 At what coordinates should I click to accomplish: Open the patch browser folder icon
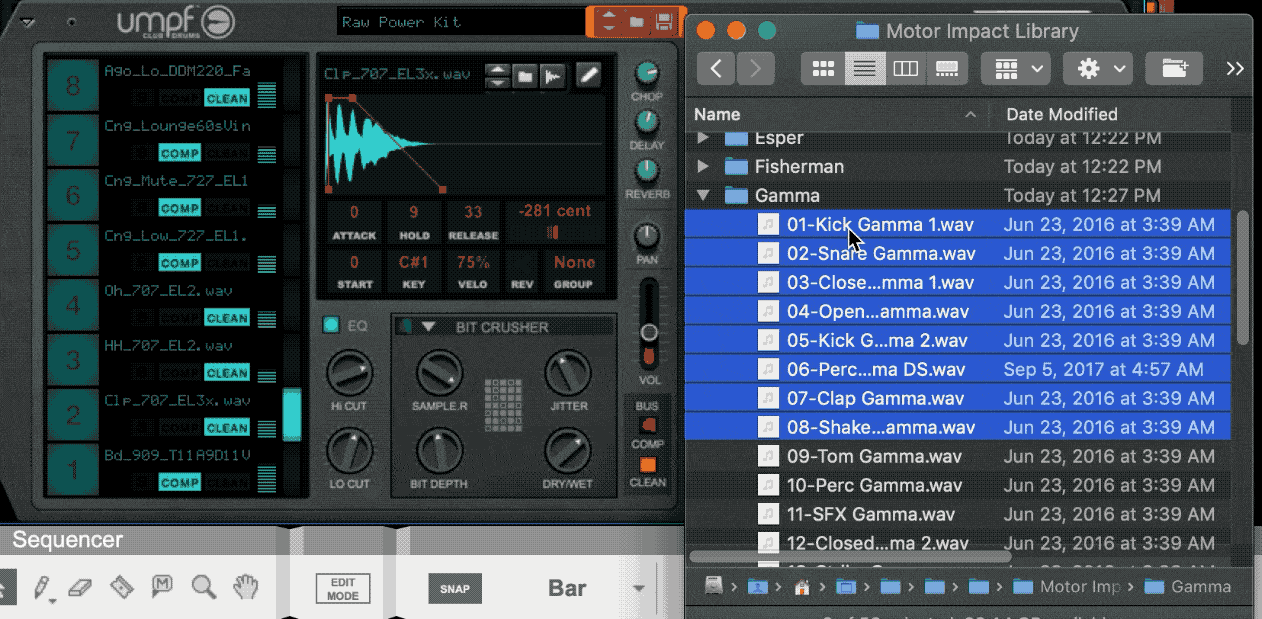tap(636, 21)
